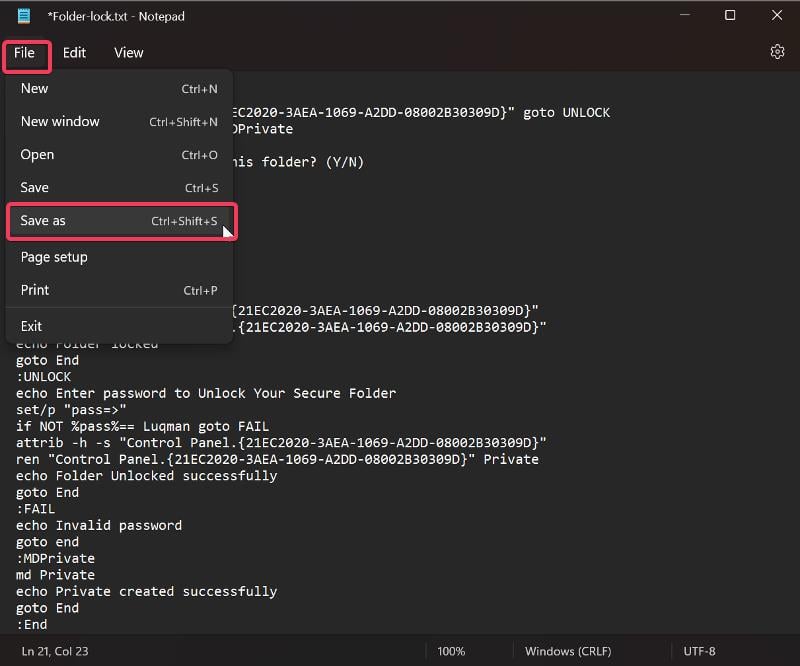The width and height of the screenshot is (800, 666).
Task: Choose Save in the File menu
Action: pyautogui.click(x=35, y=188)
